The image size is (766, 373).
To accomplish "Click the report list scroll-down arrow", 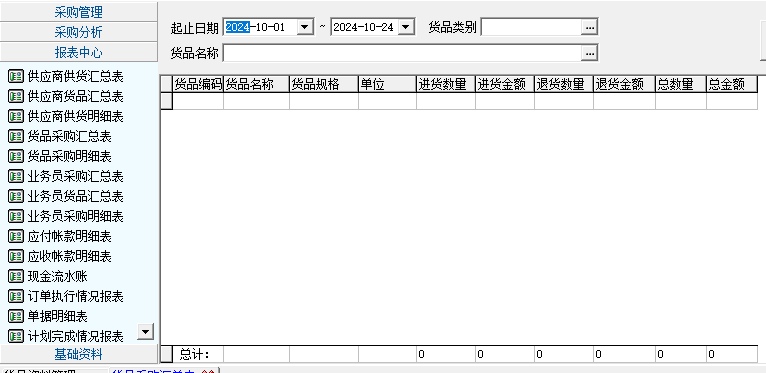I will click(146, 332).
